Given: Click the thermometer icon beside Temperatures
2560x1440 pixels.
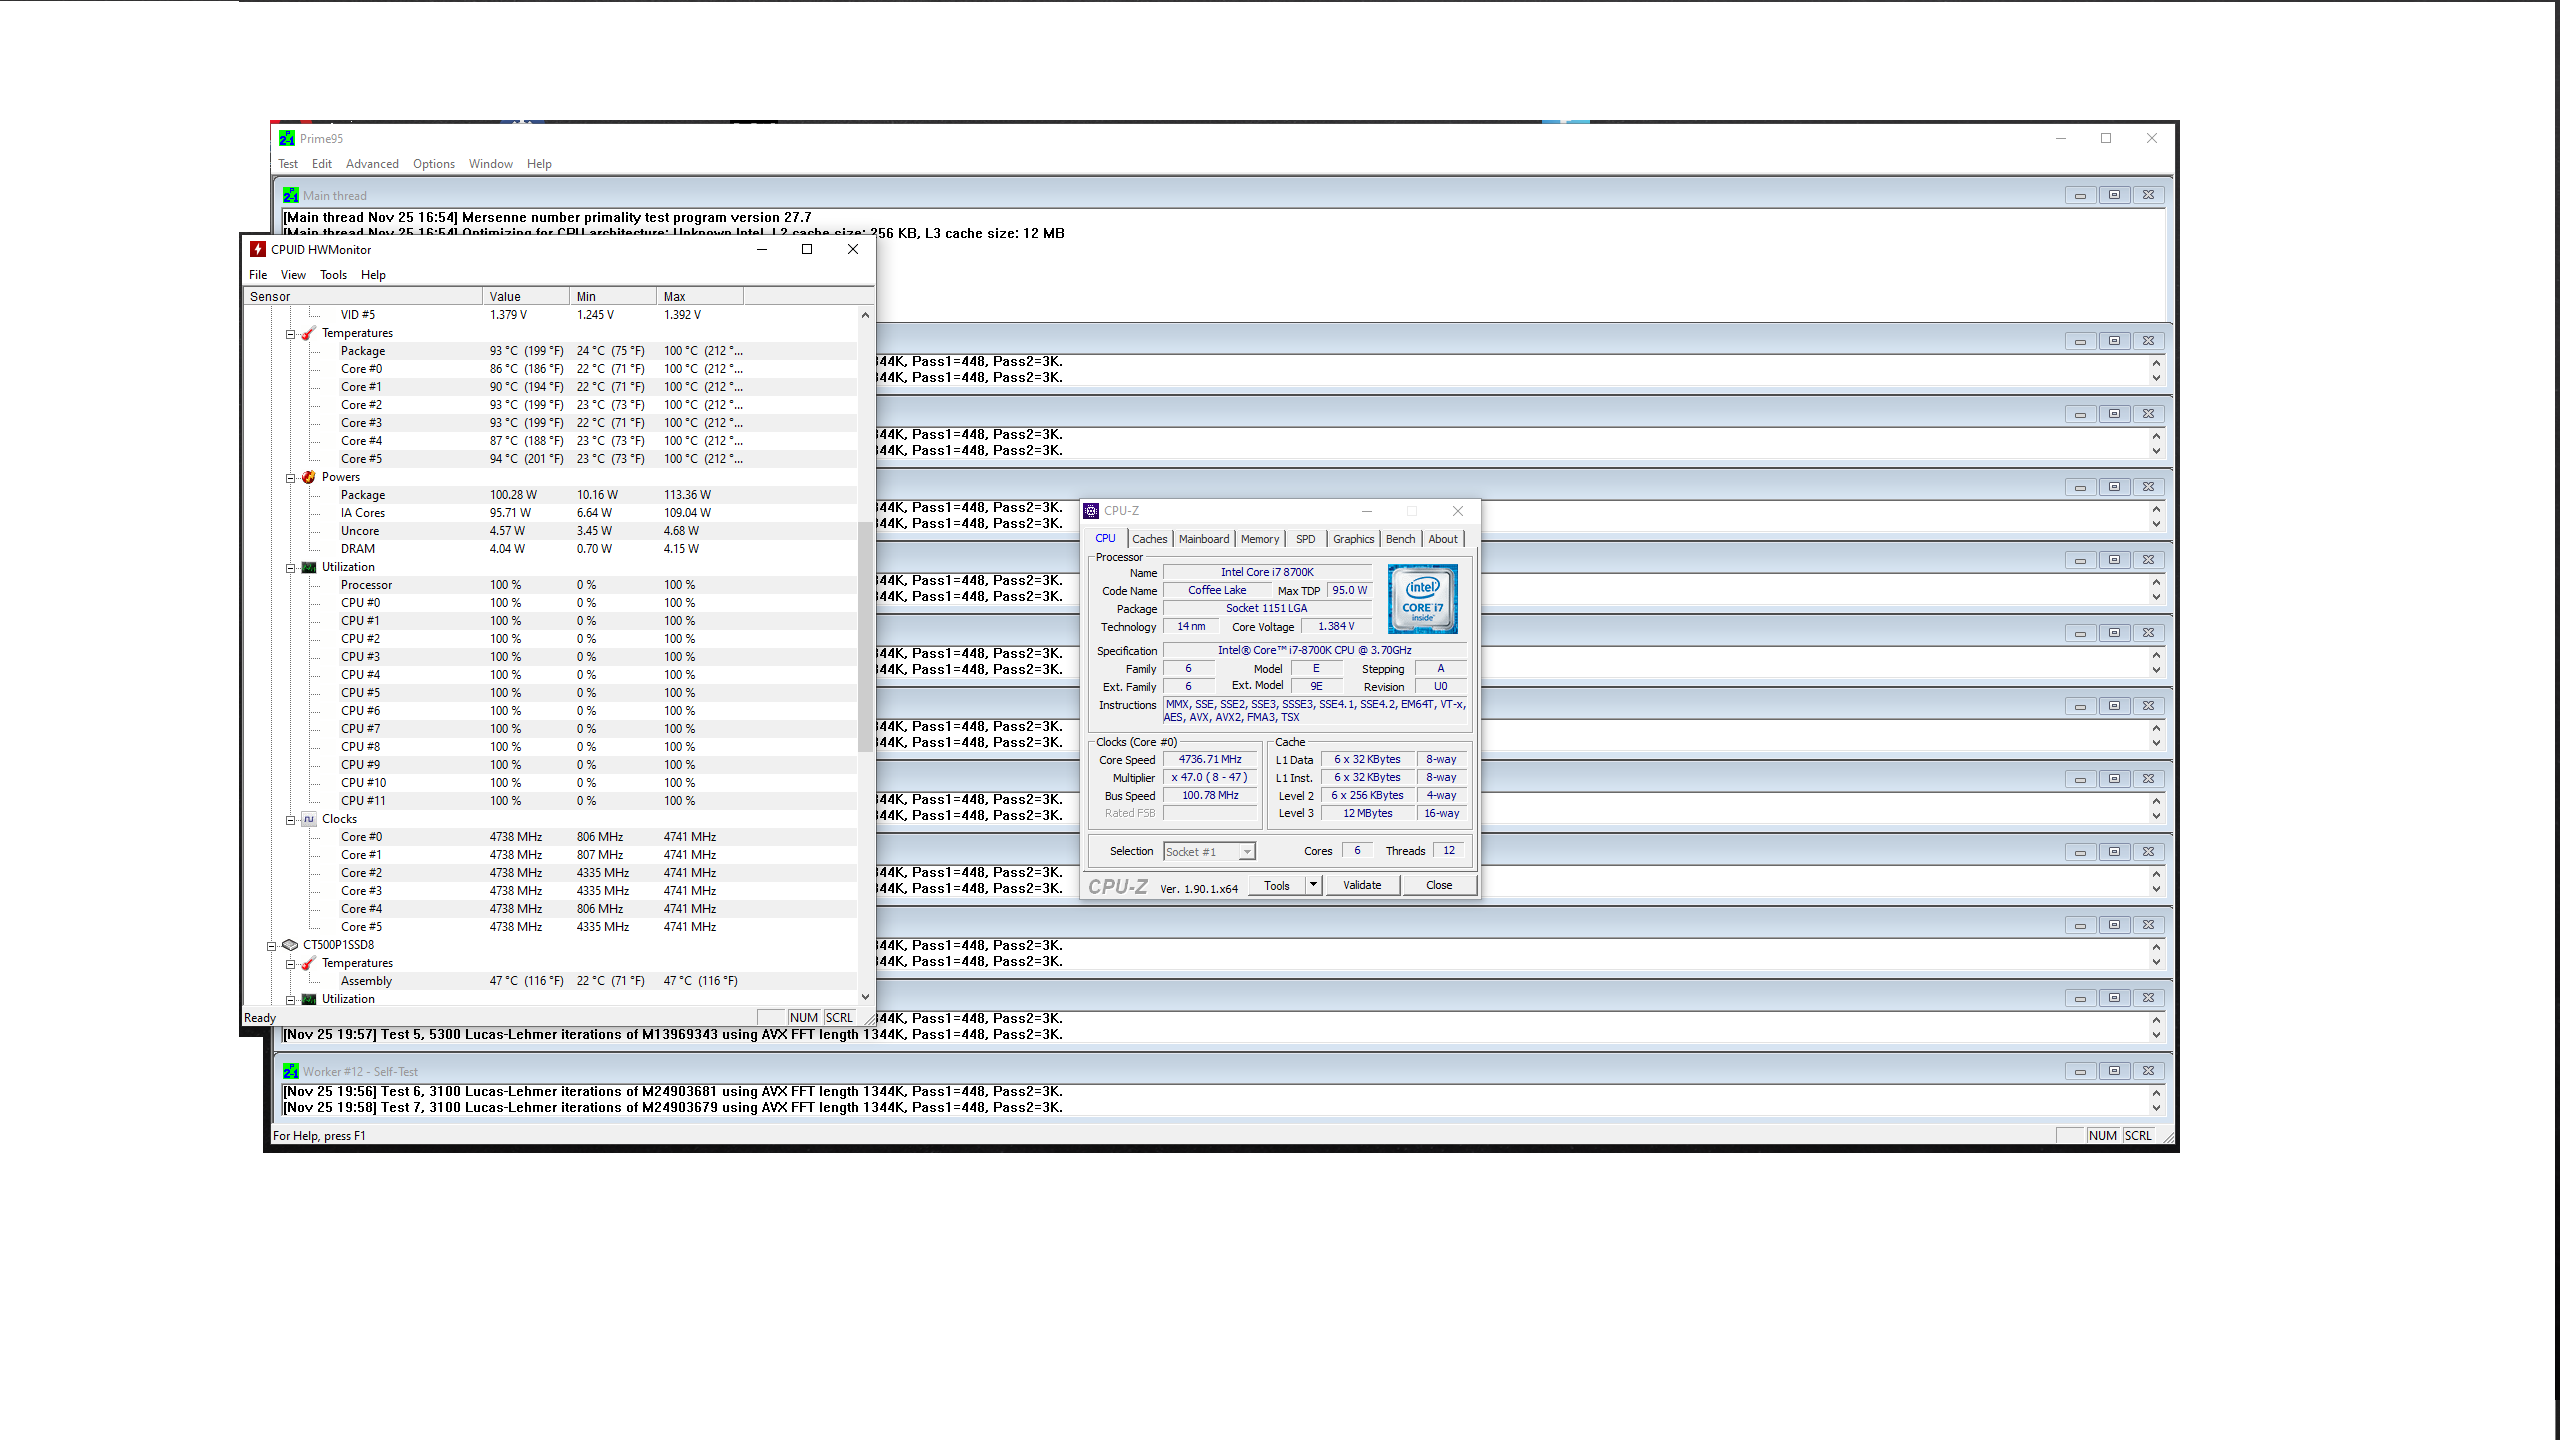Looking at the screenshot, I should tap(309, 333).
